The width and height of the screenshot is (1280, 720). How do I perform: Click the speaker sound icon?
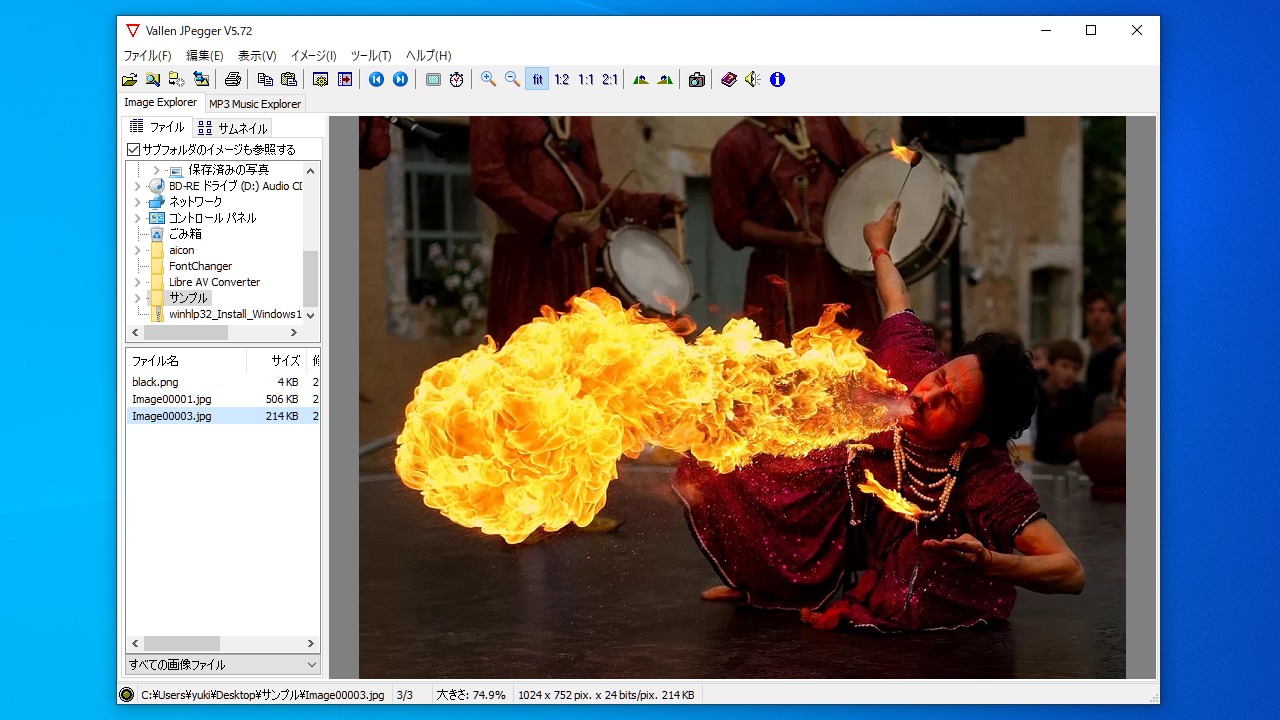(753, 79)
